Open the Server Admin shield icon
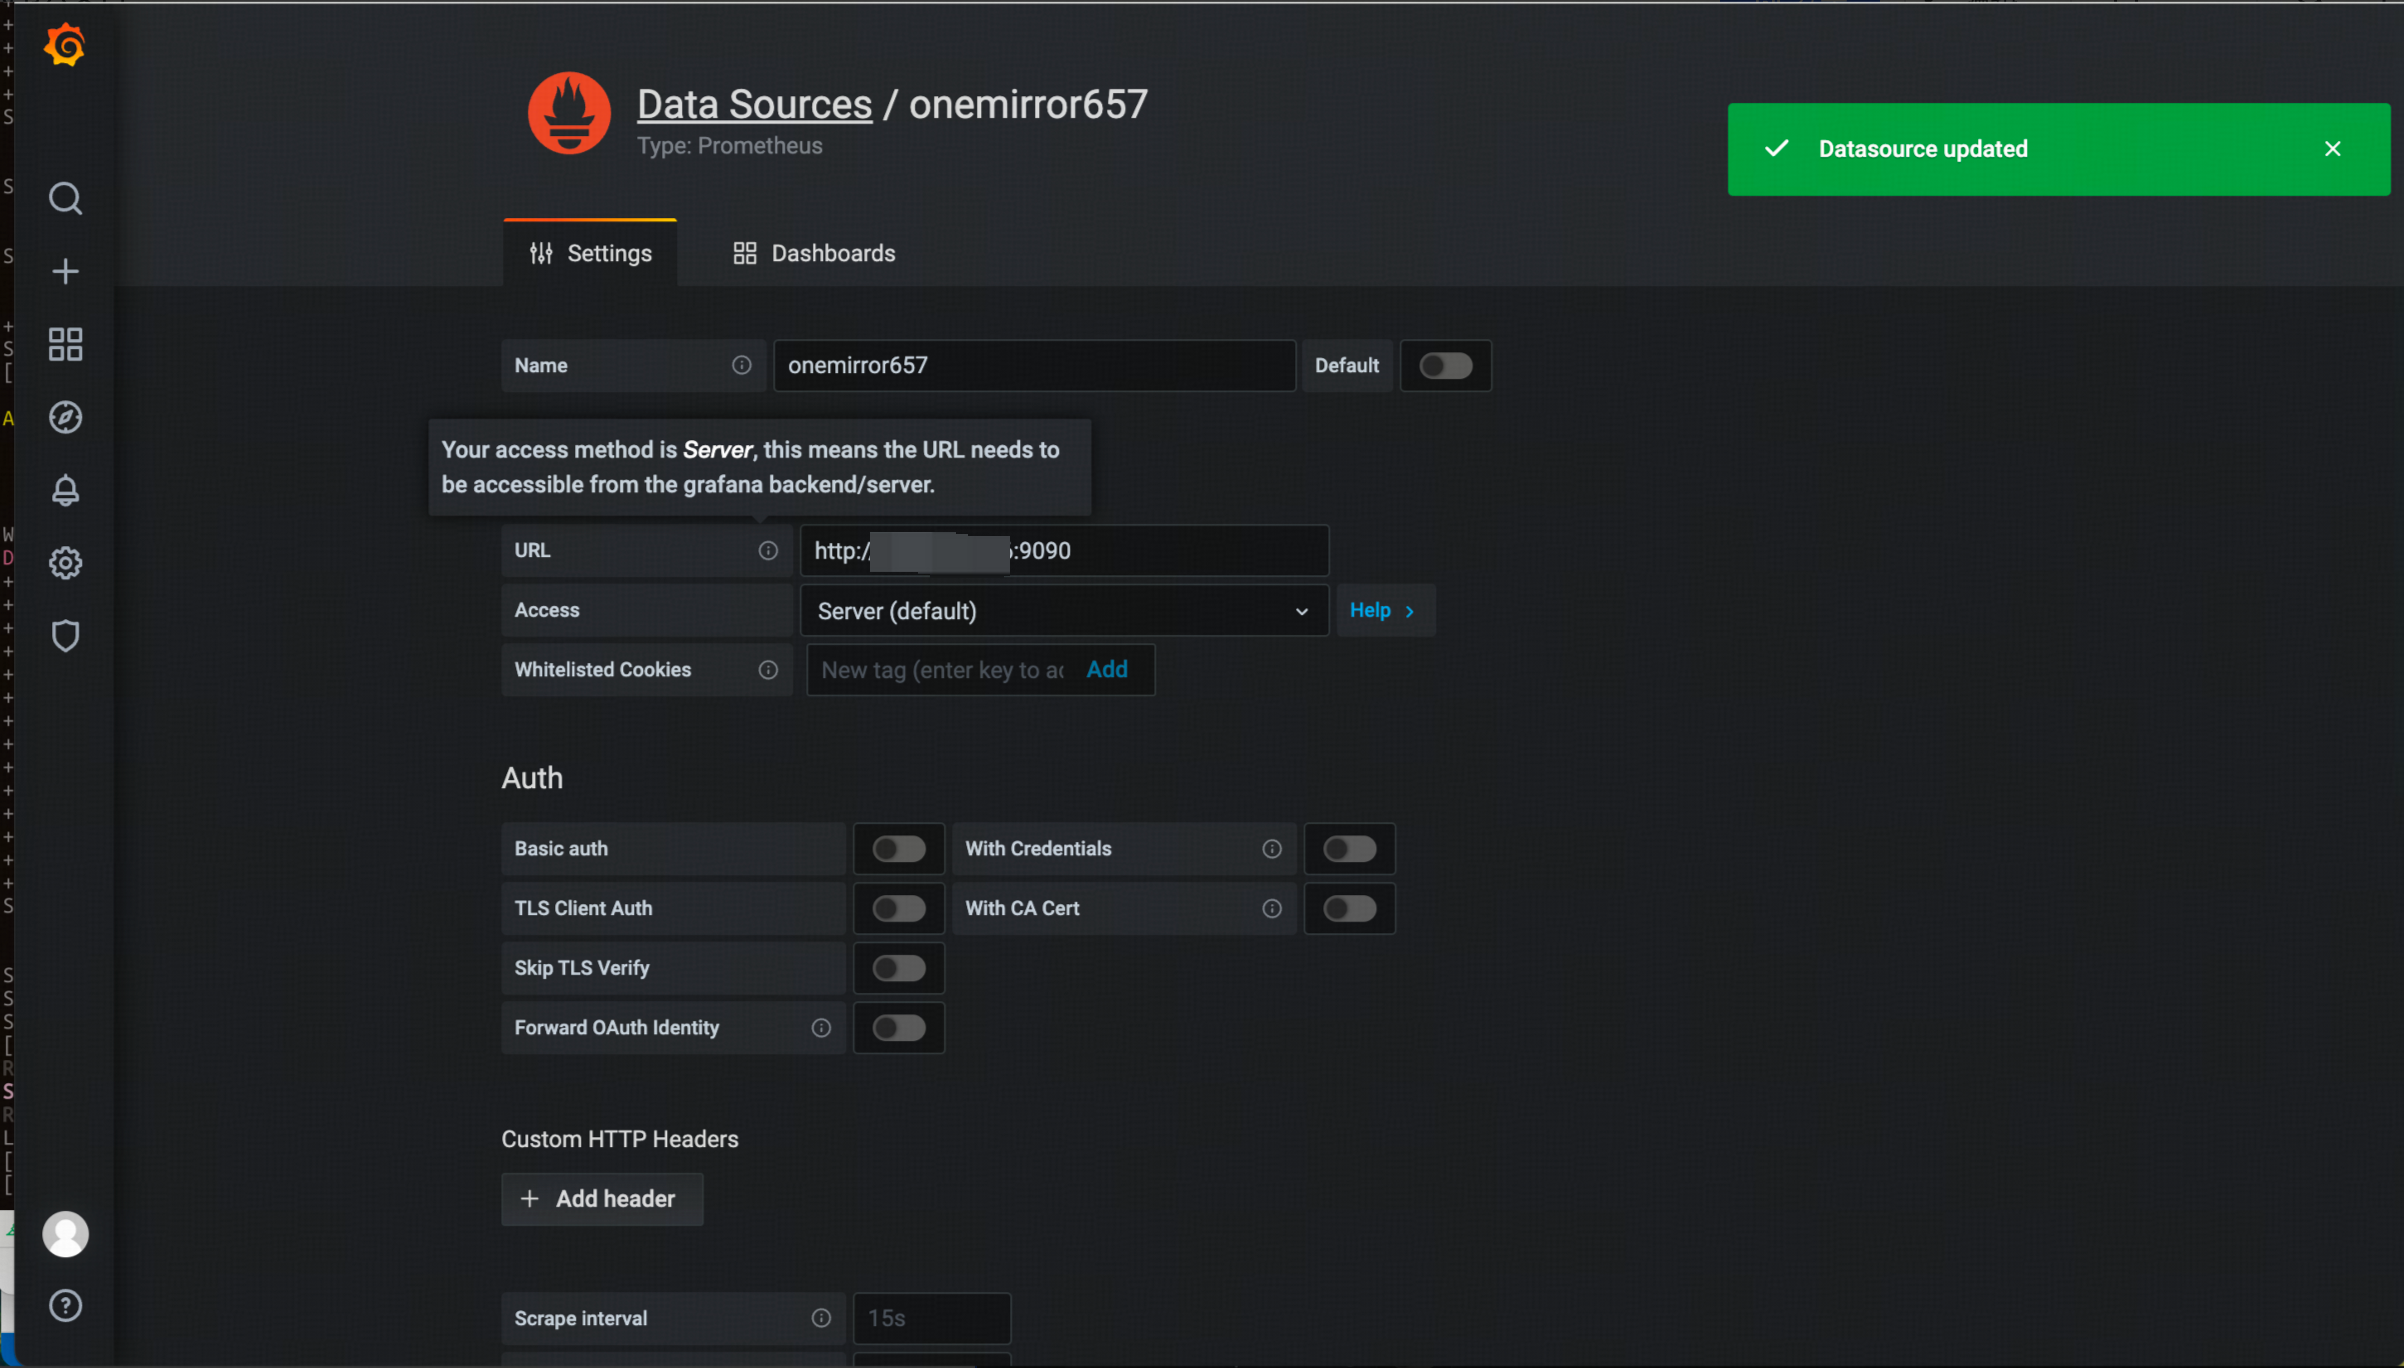 (65, 636)
